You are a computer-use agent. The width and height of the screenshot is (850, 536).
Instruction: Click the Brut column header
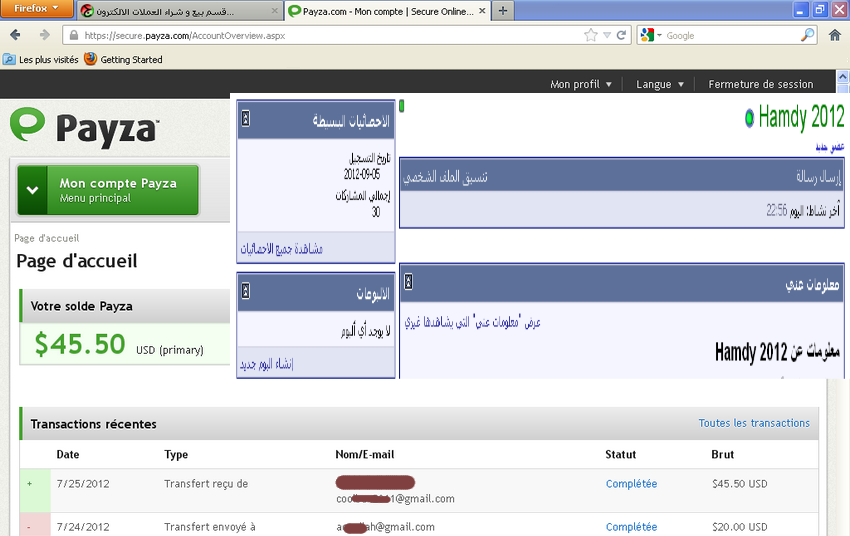coord(723,455)
